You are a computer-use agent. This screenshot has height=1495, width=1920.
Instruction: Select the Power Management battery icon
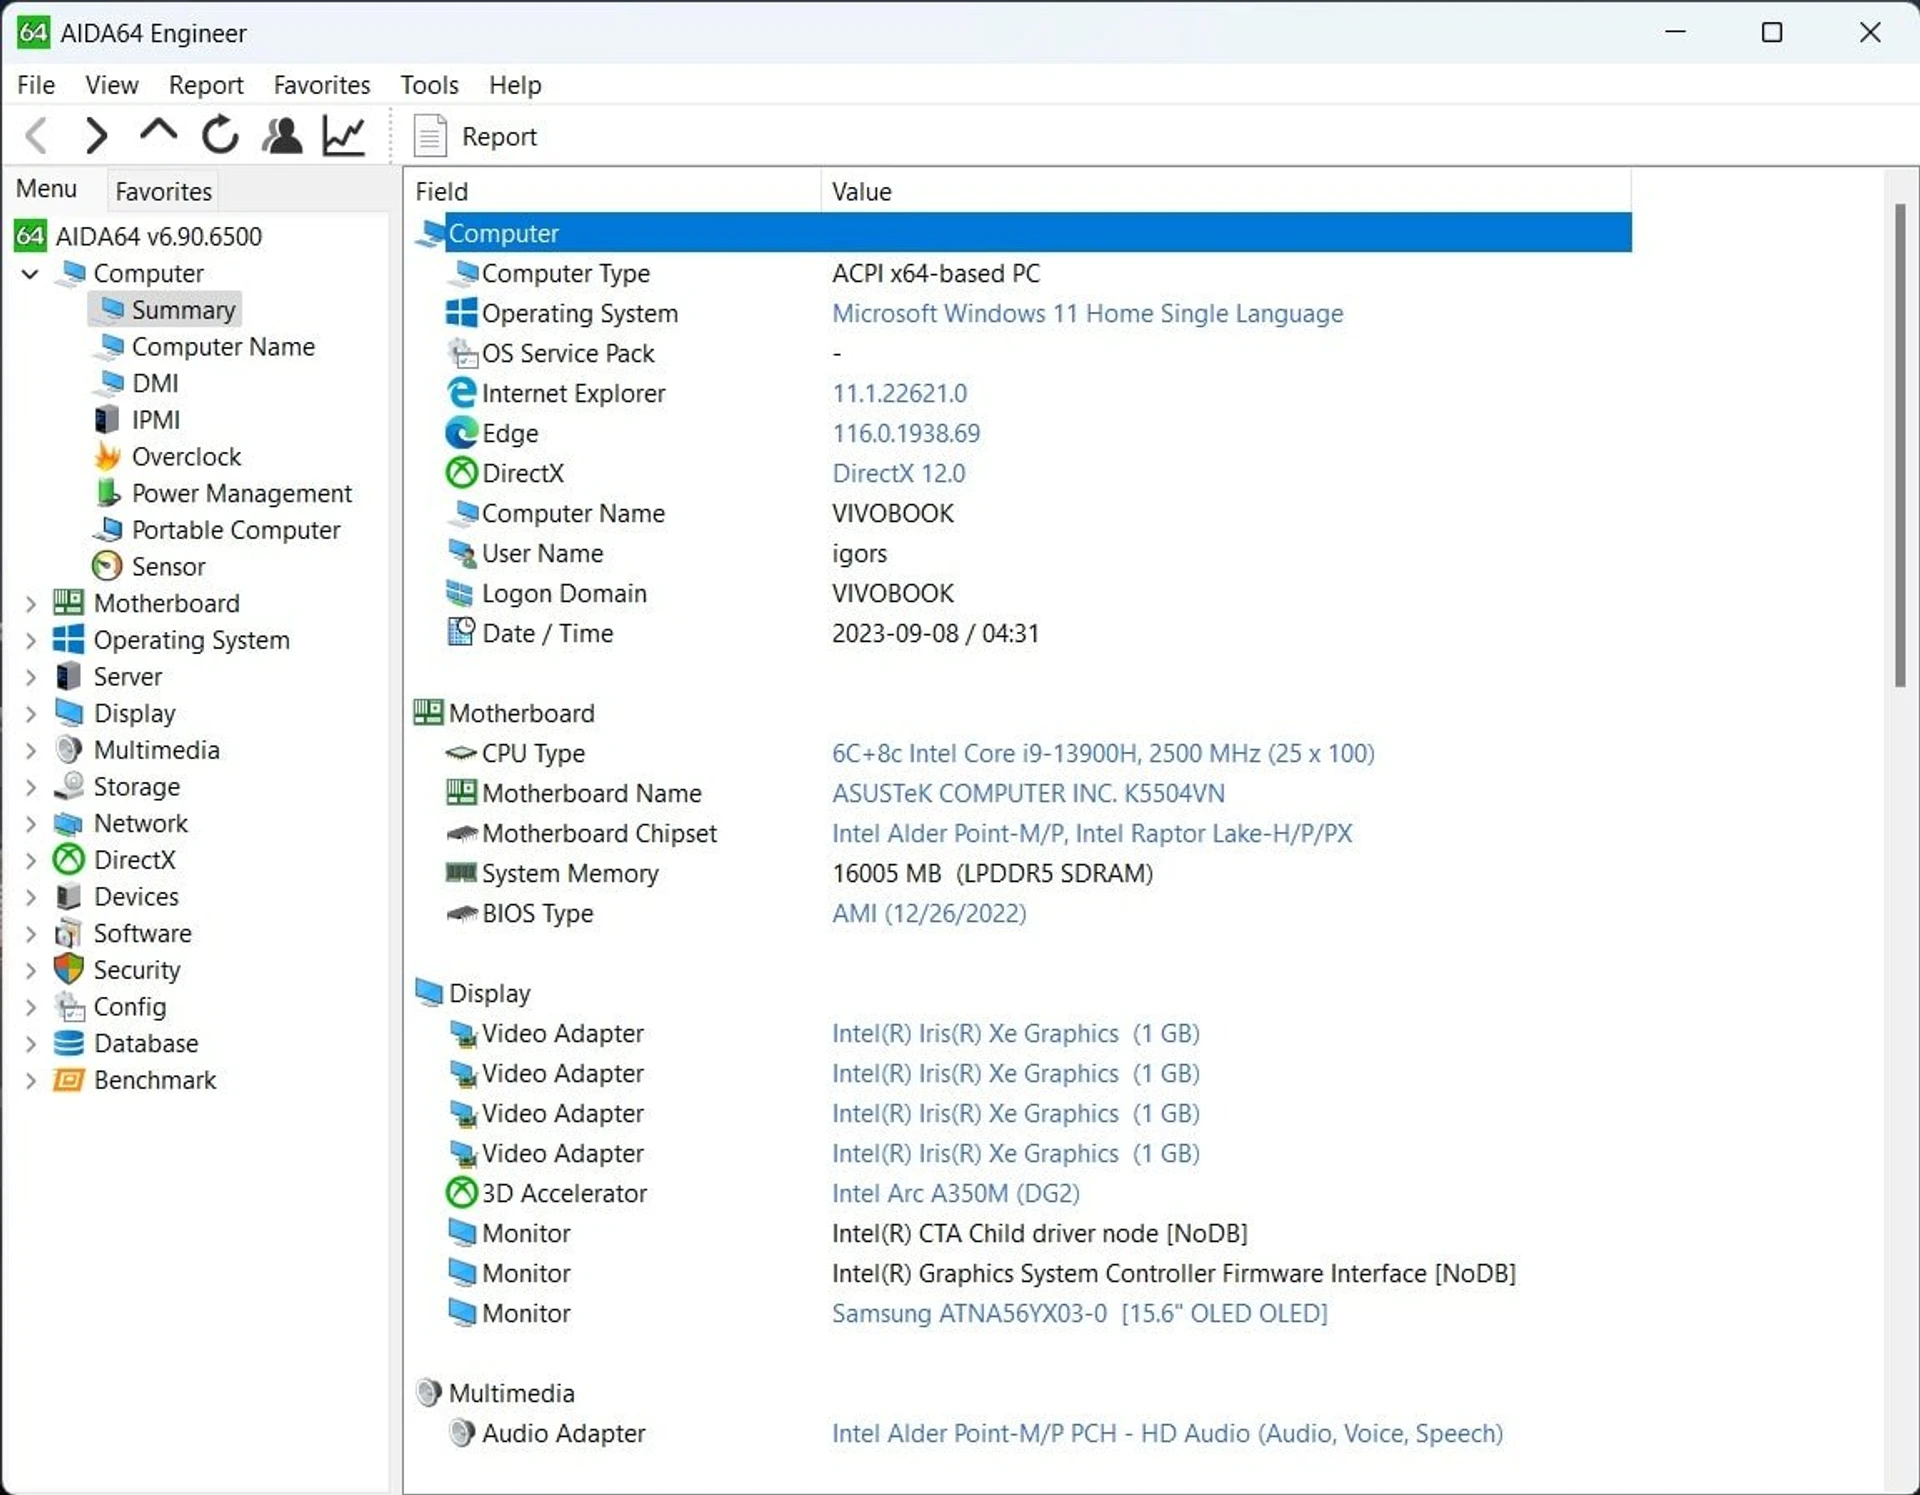click(107, 493)
